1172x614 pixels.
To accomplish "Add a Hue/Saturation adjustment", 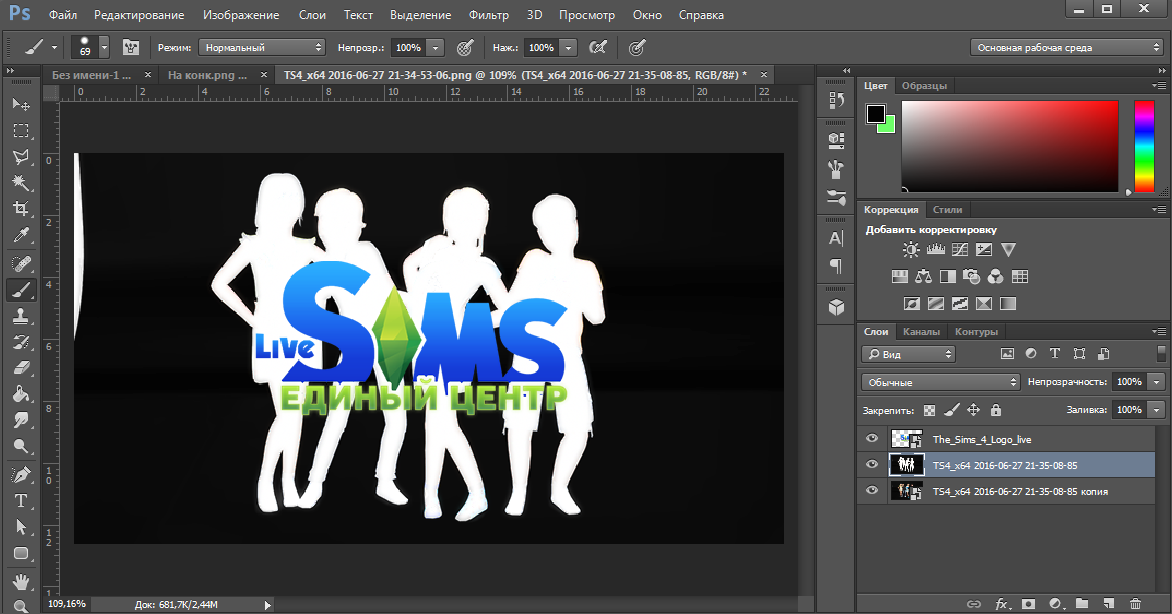I will click(x=900, y=277).
